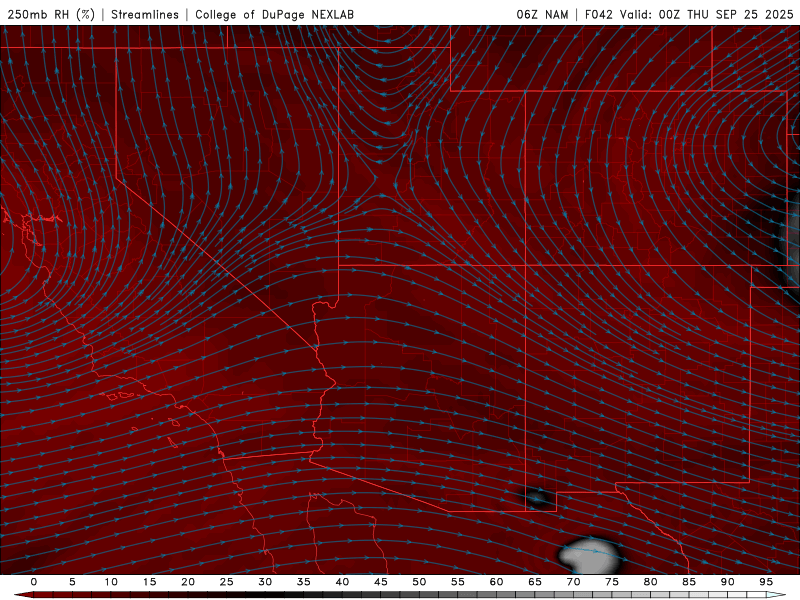Select the 10 value on the RH scale

click(x=111, y=582)
